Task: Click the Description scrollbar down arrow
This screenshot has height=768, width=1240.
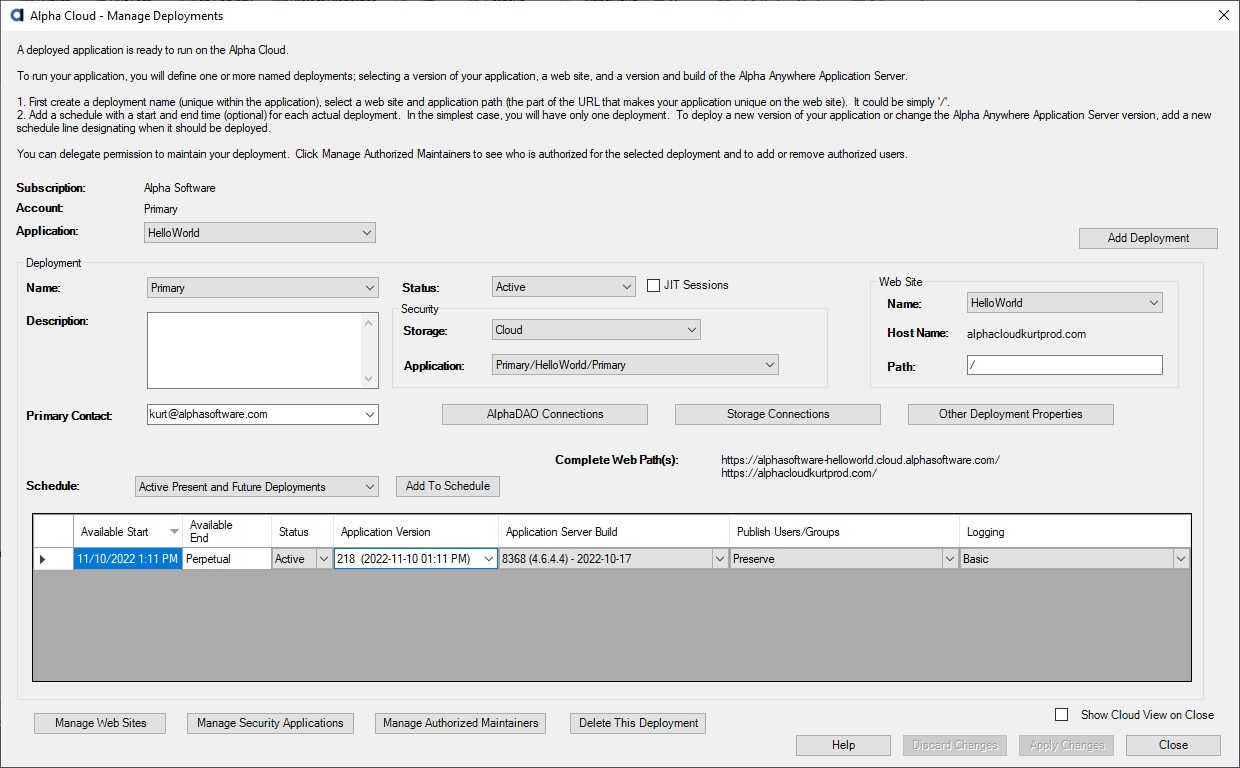Action: [x=370, y=379]
